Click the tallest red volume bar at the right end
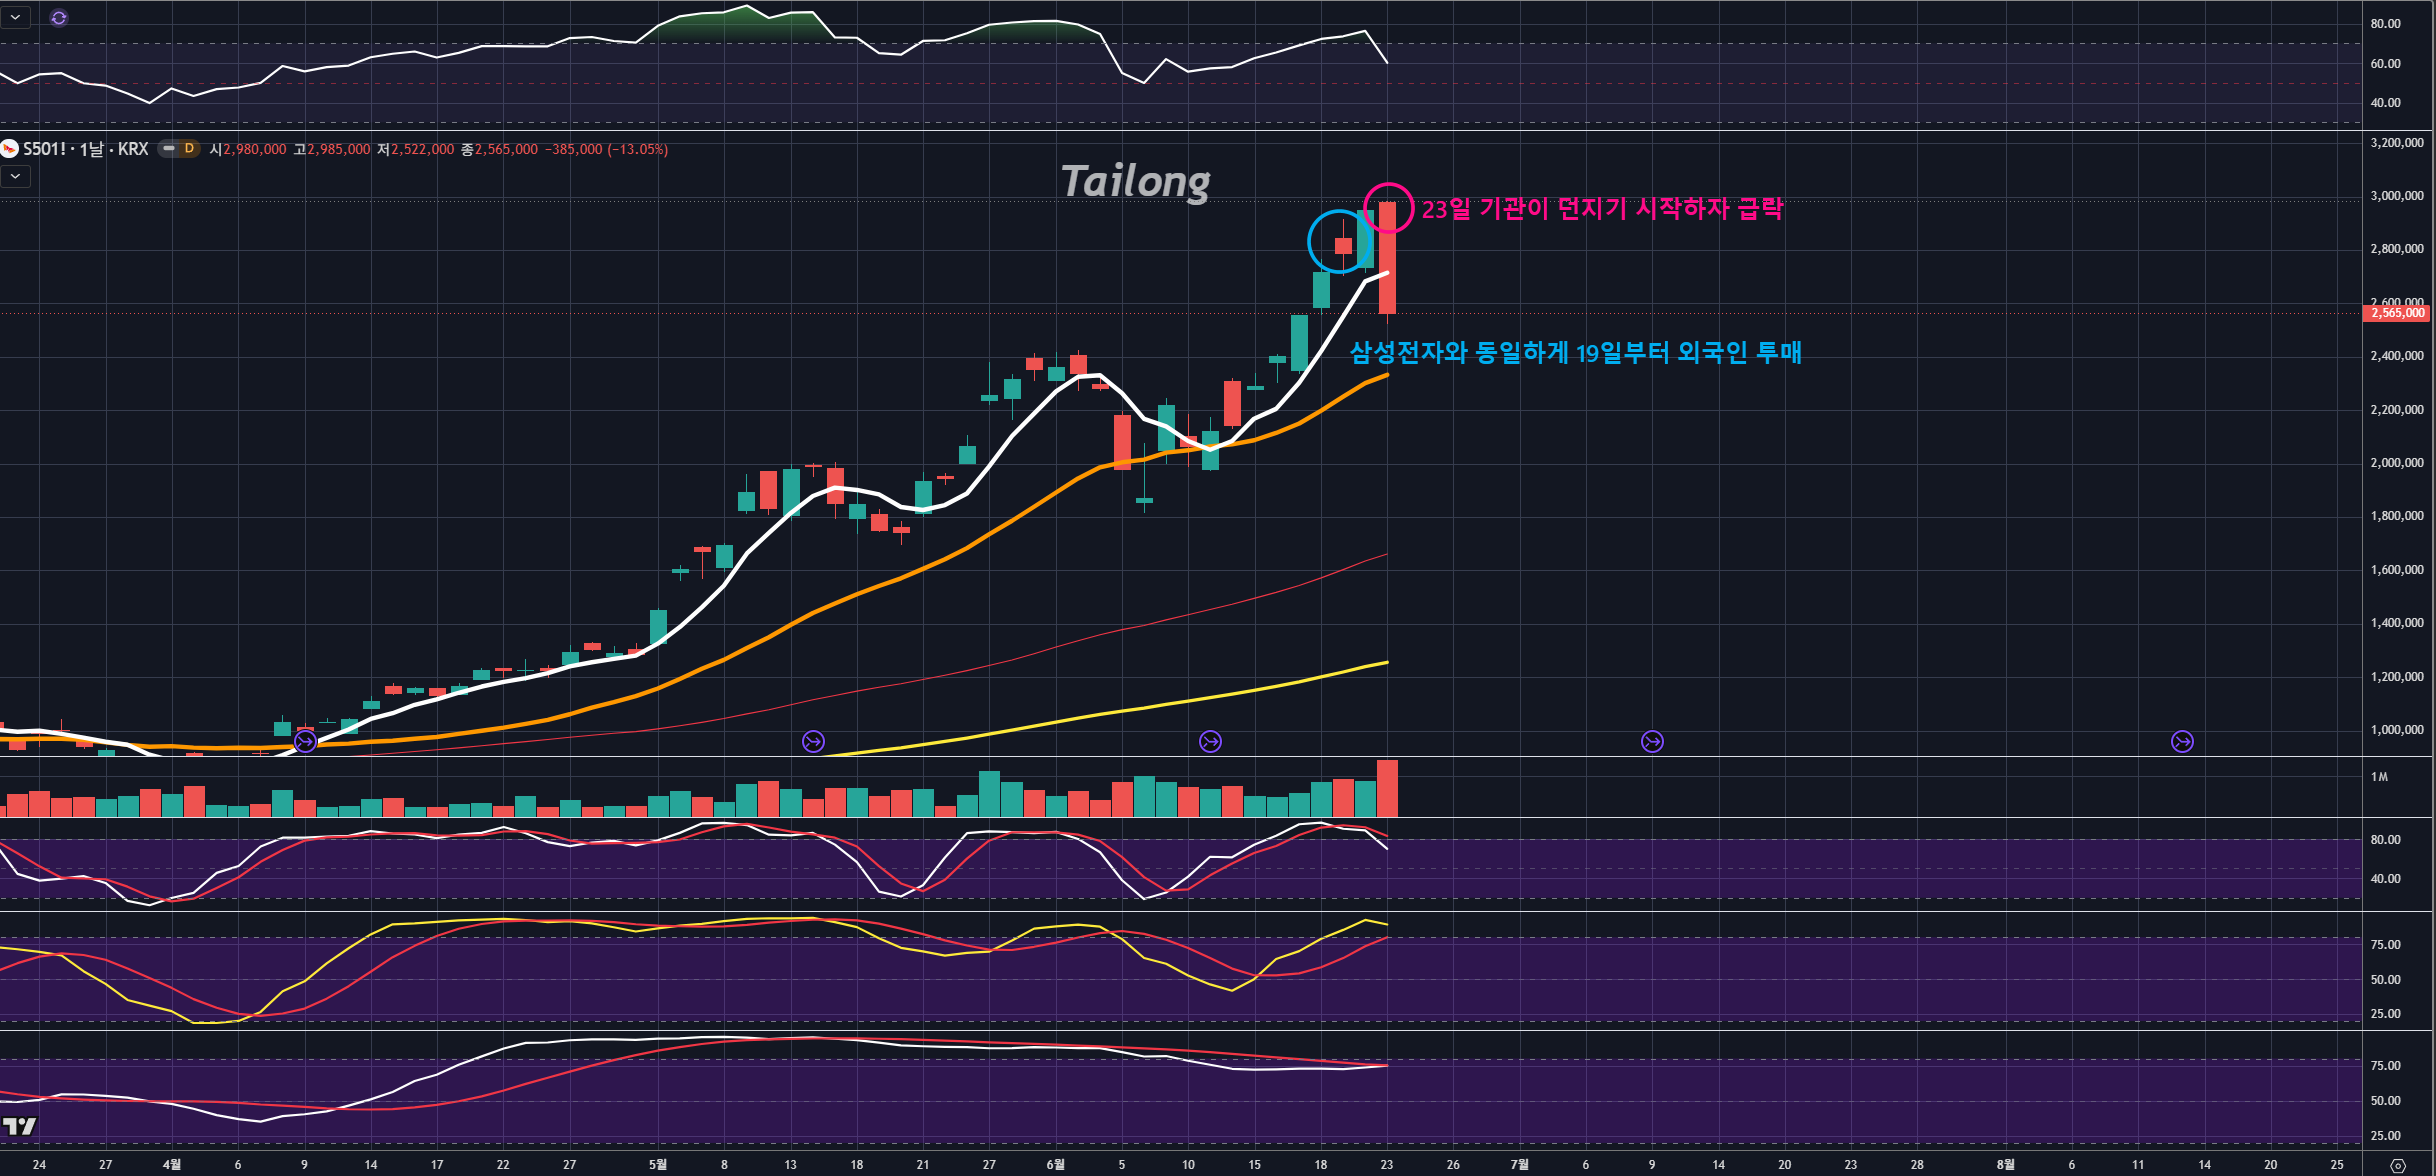Image resolution: width=2436 pixels, height=1176 pixels. (x=1387, y=789)
